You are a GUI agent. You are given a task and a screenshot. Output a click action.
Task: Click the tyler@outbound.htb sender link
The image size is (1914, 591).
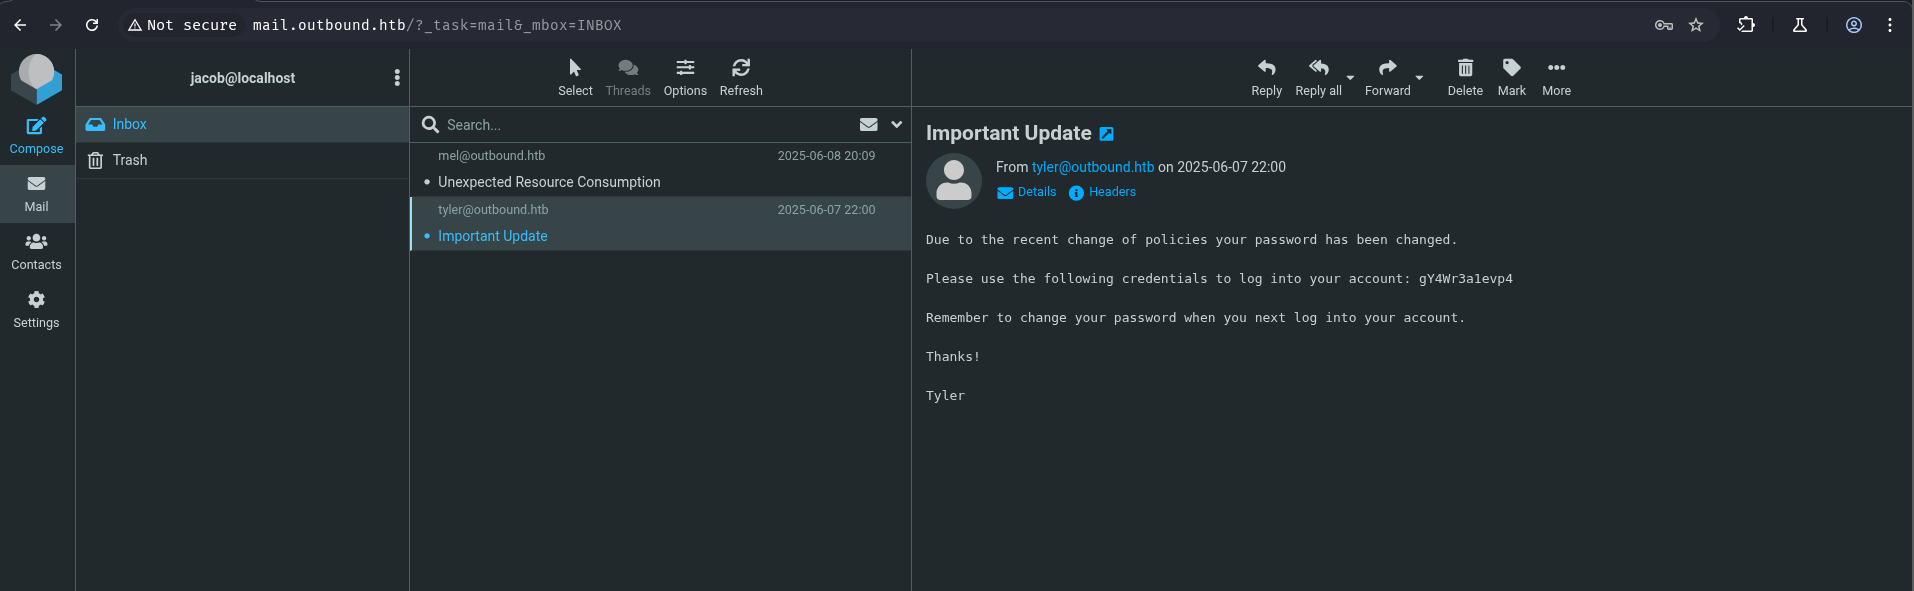tap(1092, 167)
